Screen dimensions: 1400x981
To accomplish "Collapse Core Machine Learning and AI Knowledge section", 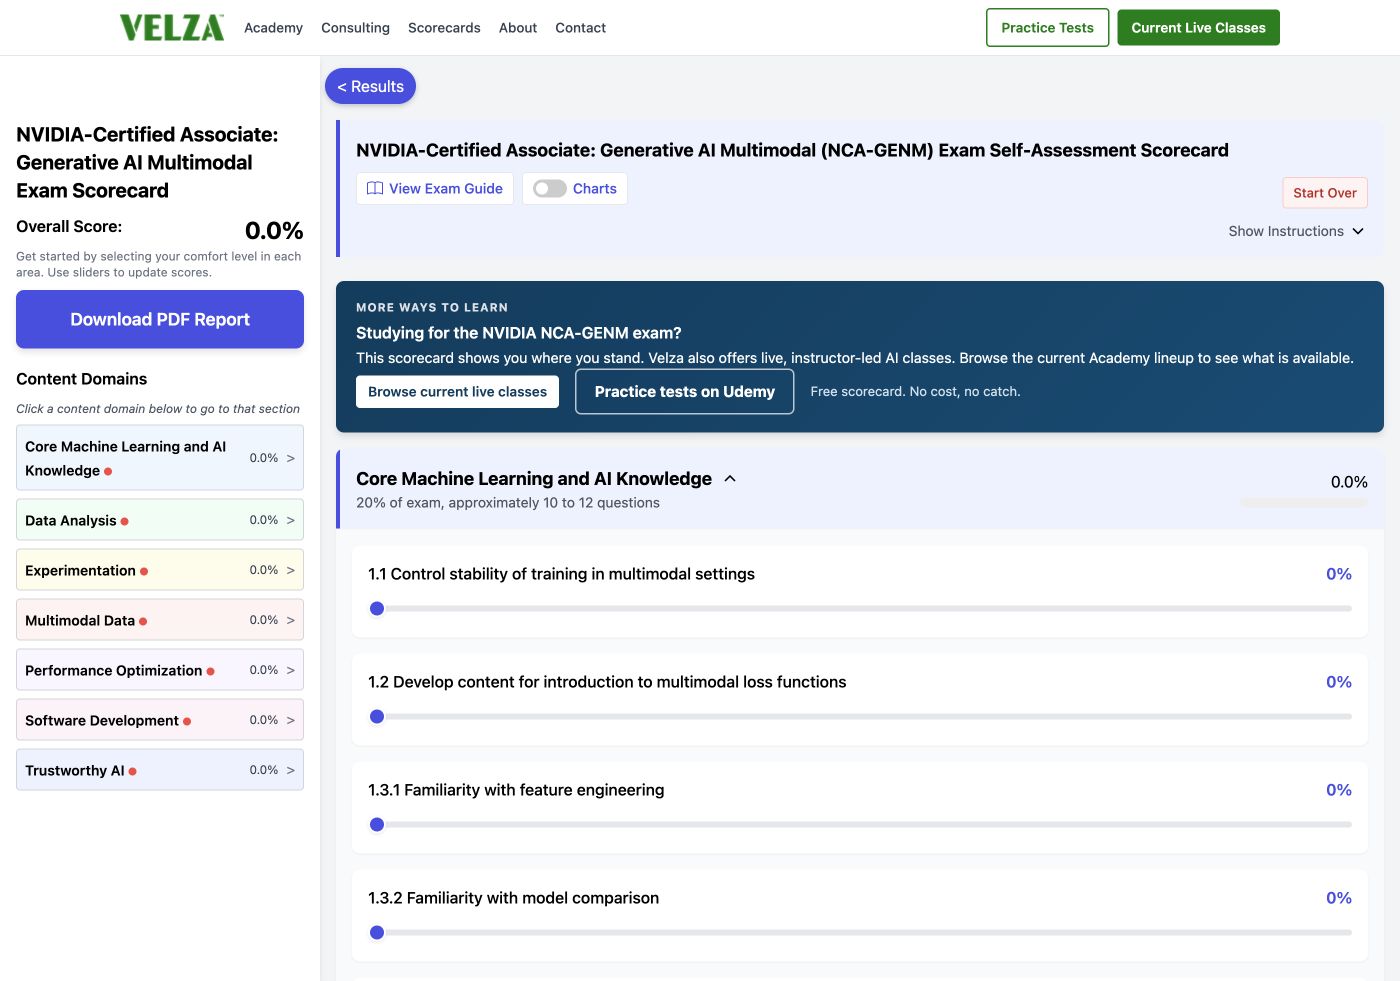I will pos(730,479).
